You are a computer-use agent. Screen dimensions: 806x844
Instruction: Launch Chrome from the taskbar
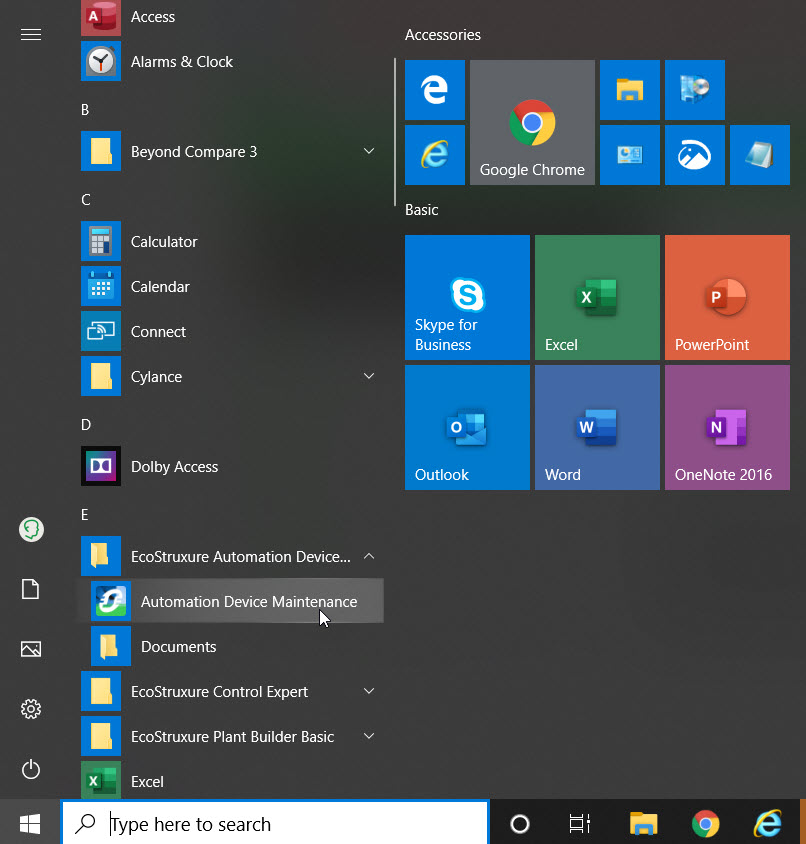[x=706, y=824]
